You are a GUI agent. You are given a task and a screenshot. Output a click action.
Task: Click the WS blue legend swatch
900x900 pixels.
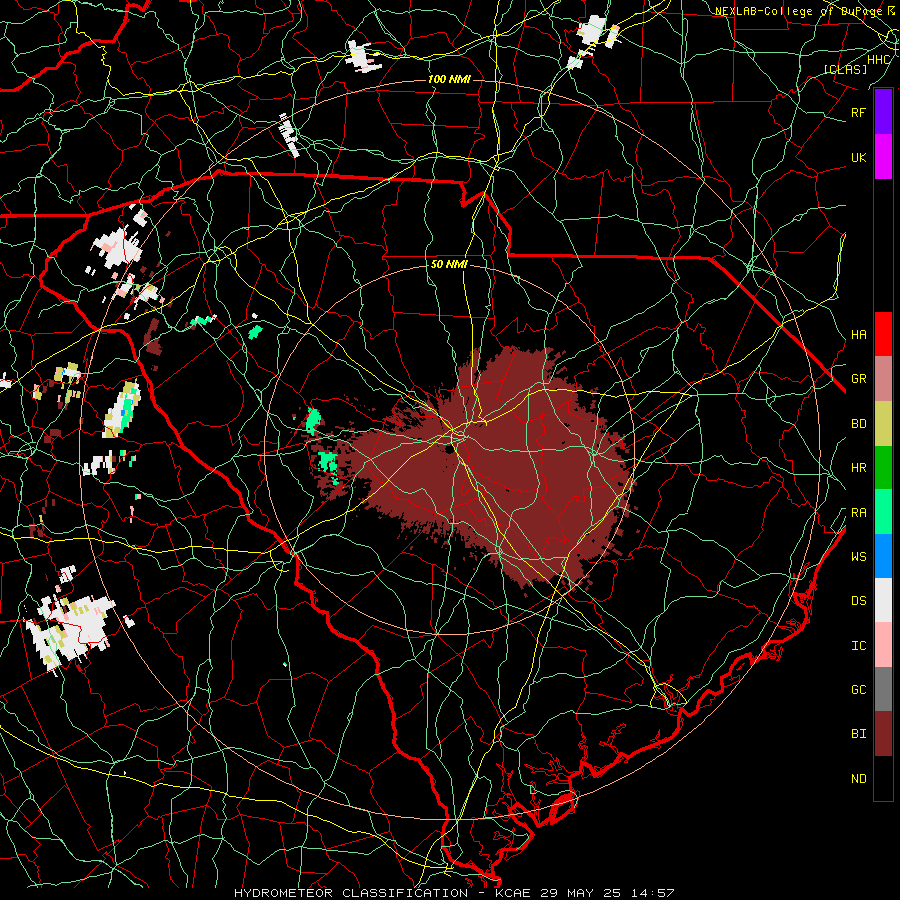[883, 556]
